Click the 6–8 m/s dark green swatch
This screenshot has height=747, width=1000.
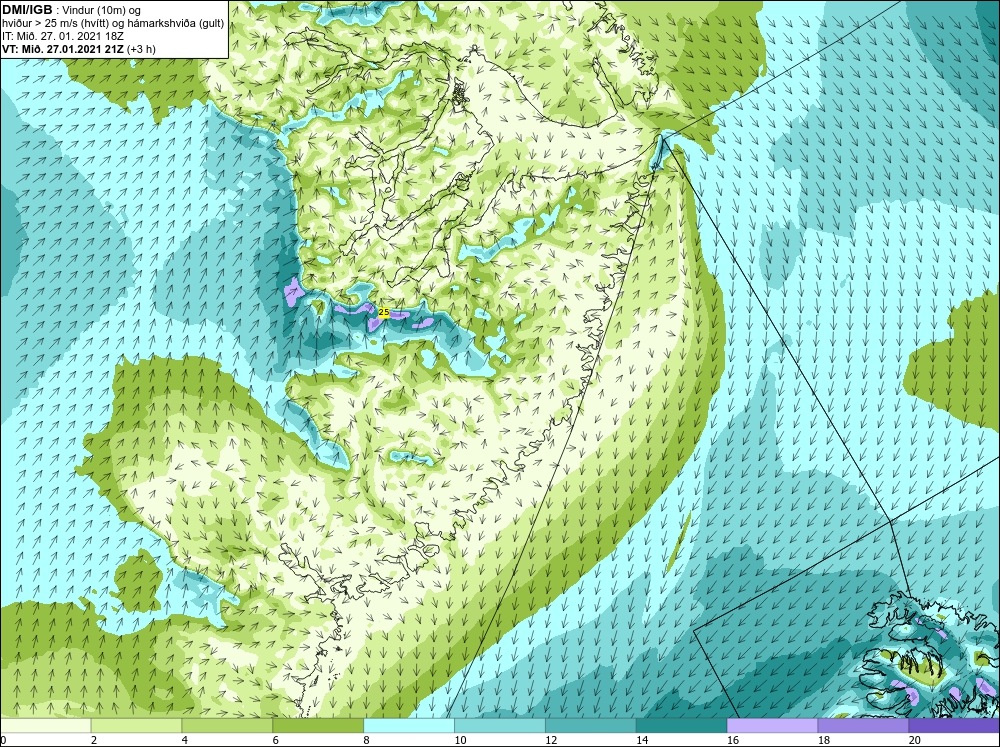point(318,725)
